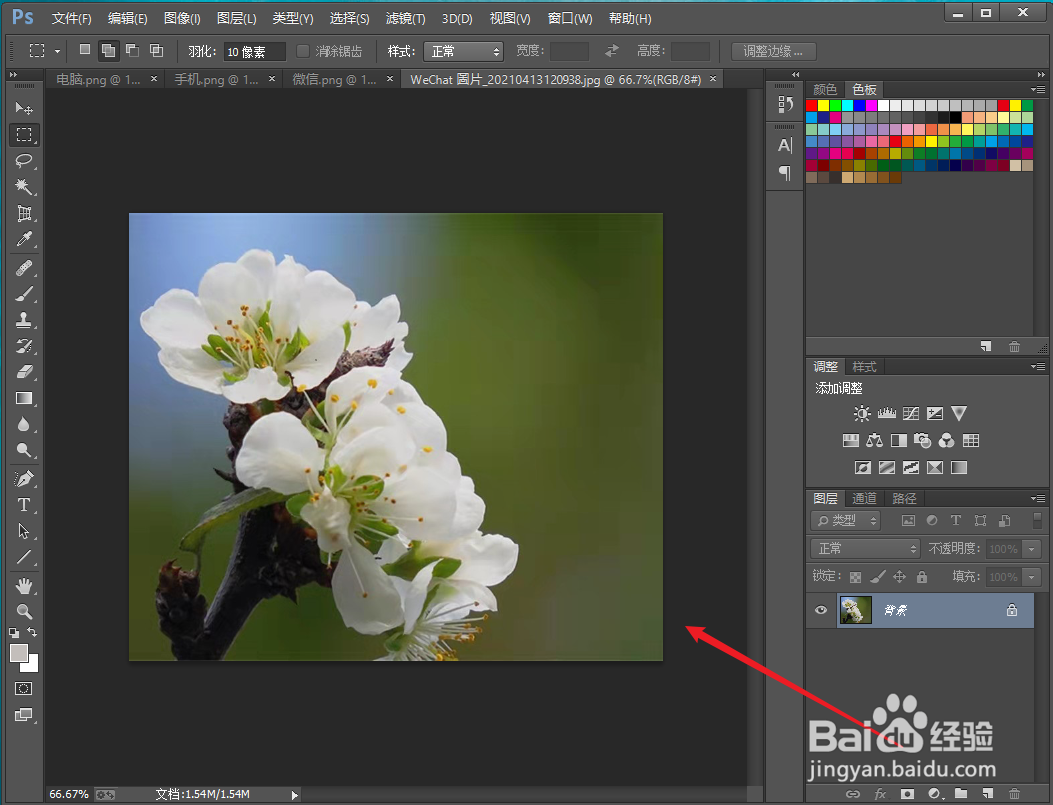Choose Subtract from Selection mode
The image size is (1053, 805).
click(x=132, y=50)
